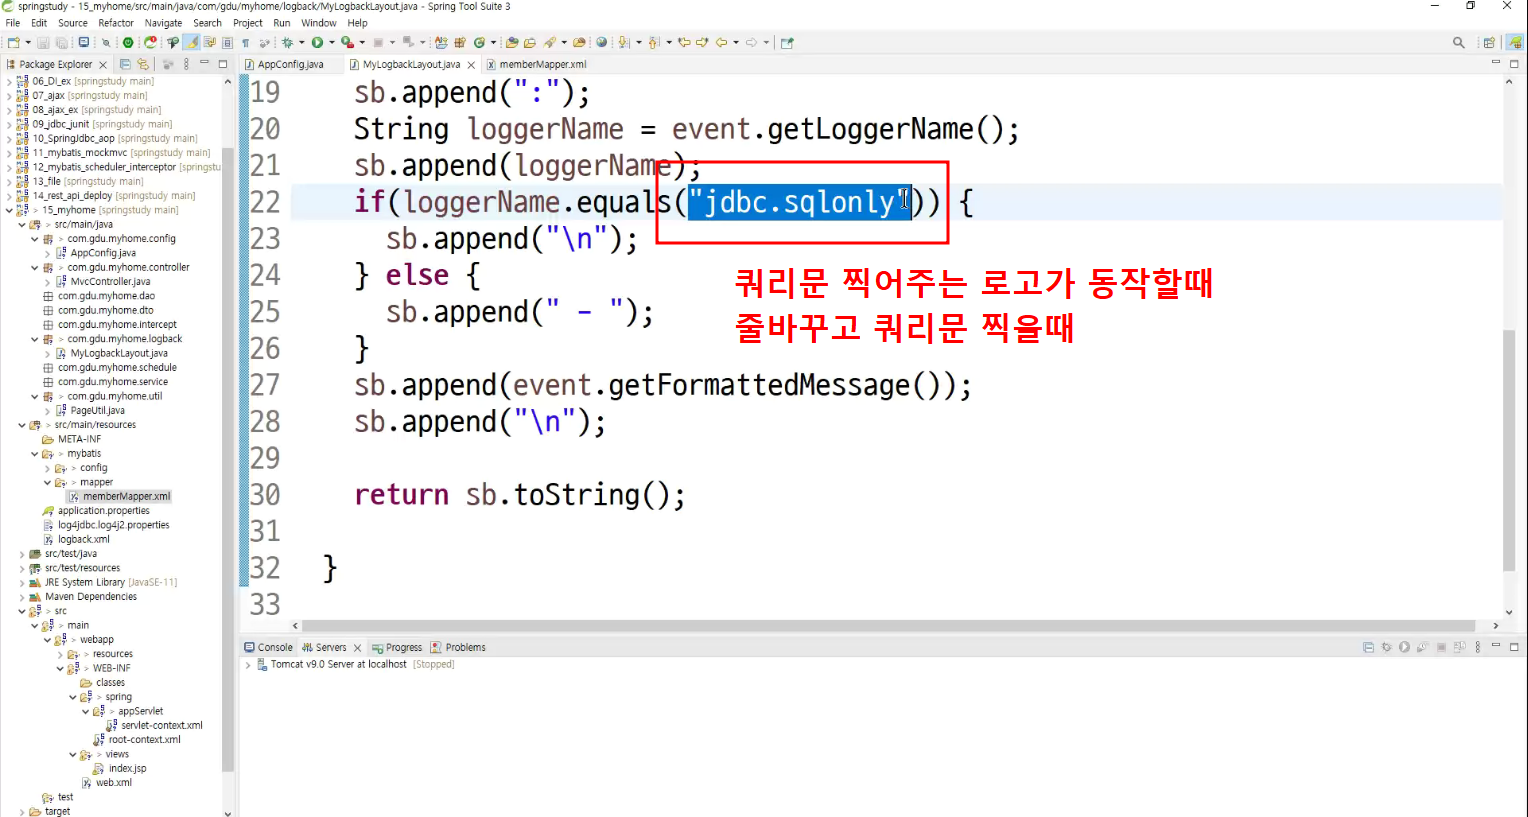Image resolution: width=1528 pixels, height=817 pixels.
Task: Collapse the 15_myhome project
Action: tap(9, 210)
